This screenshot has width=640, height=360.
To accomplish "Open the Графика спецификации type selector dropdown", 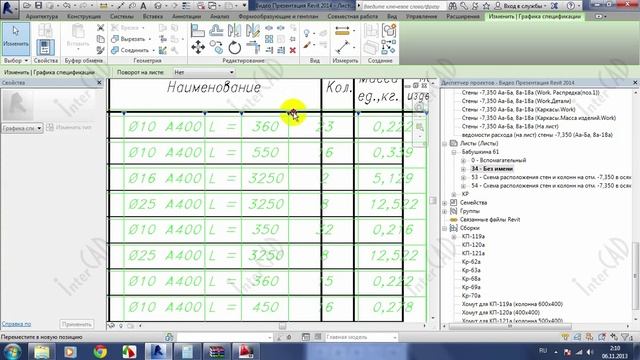I will coord(22,128).
